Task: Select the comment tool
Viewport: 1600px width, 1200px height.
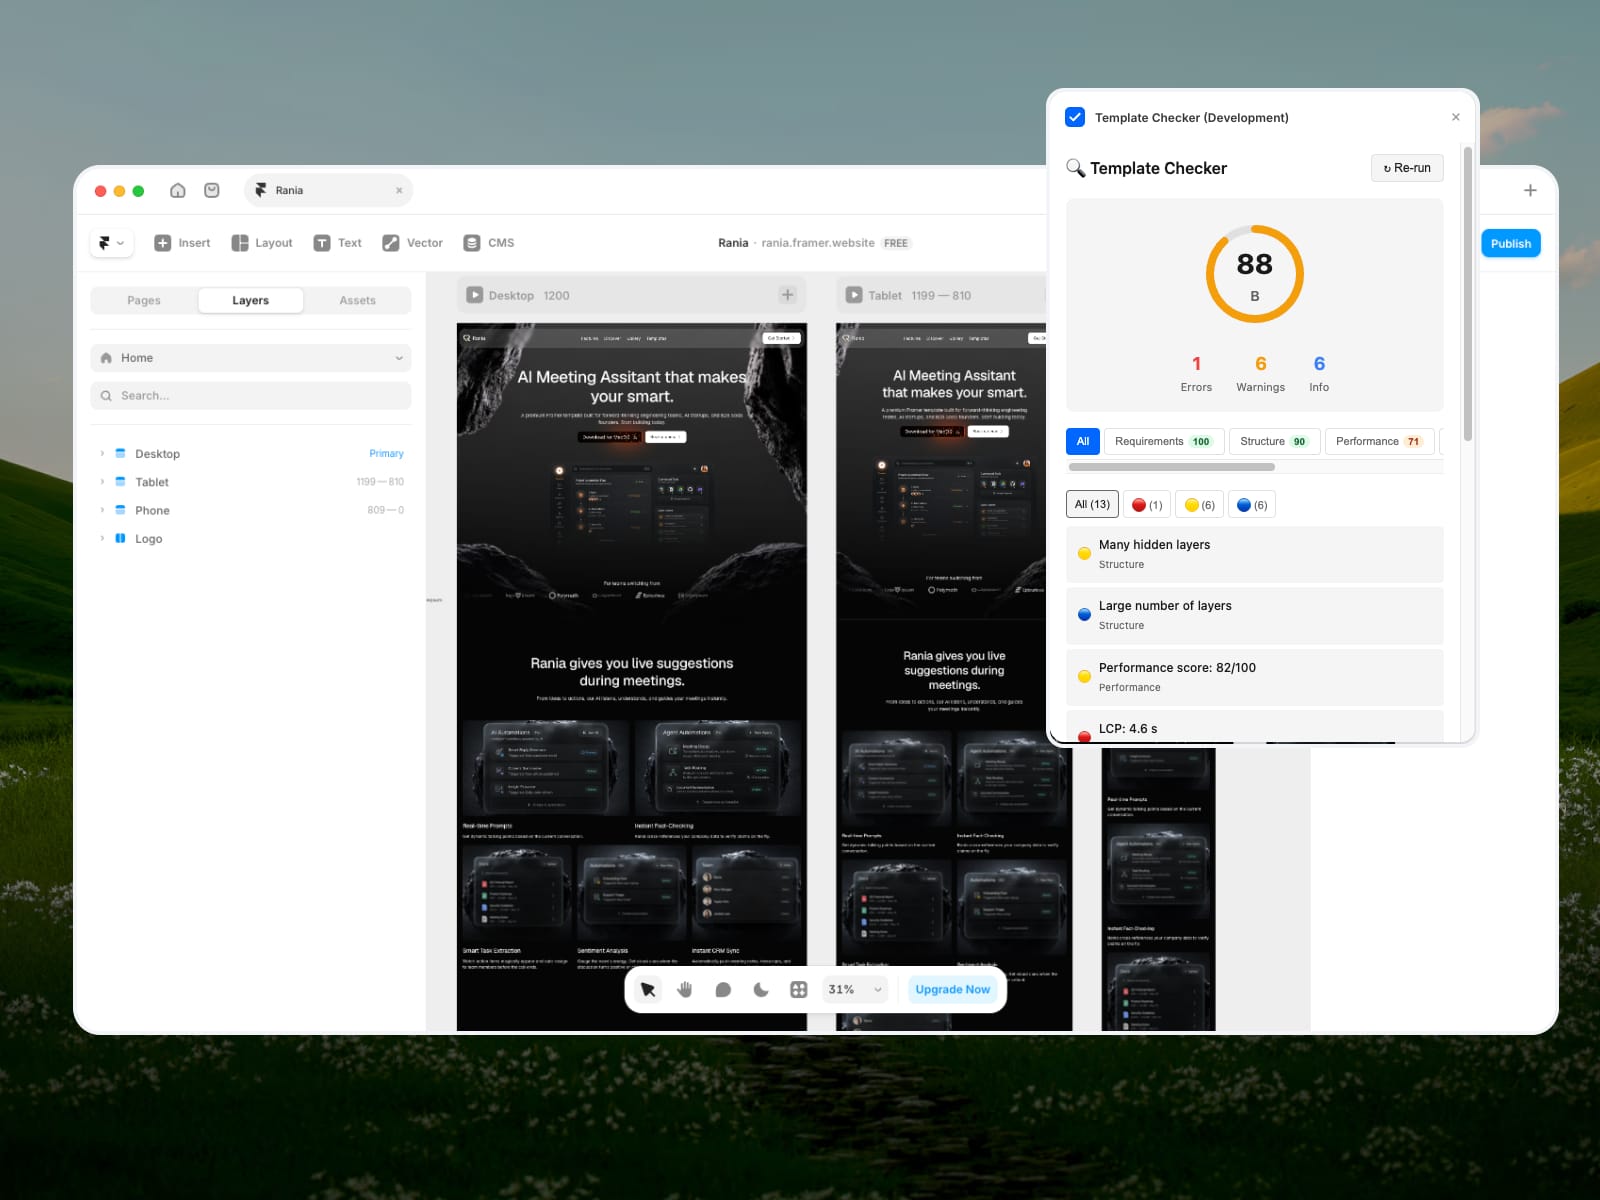Action: coord(723,990)
